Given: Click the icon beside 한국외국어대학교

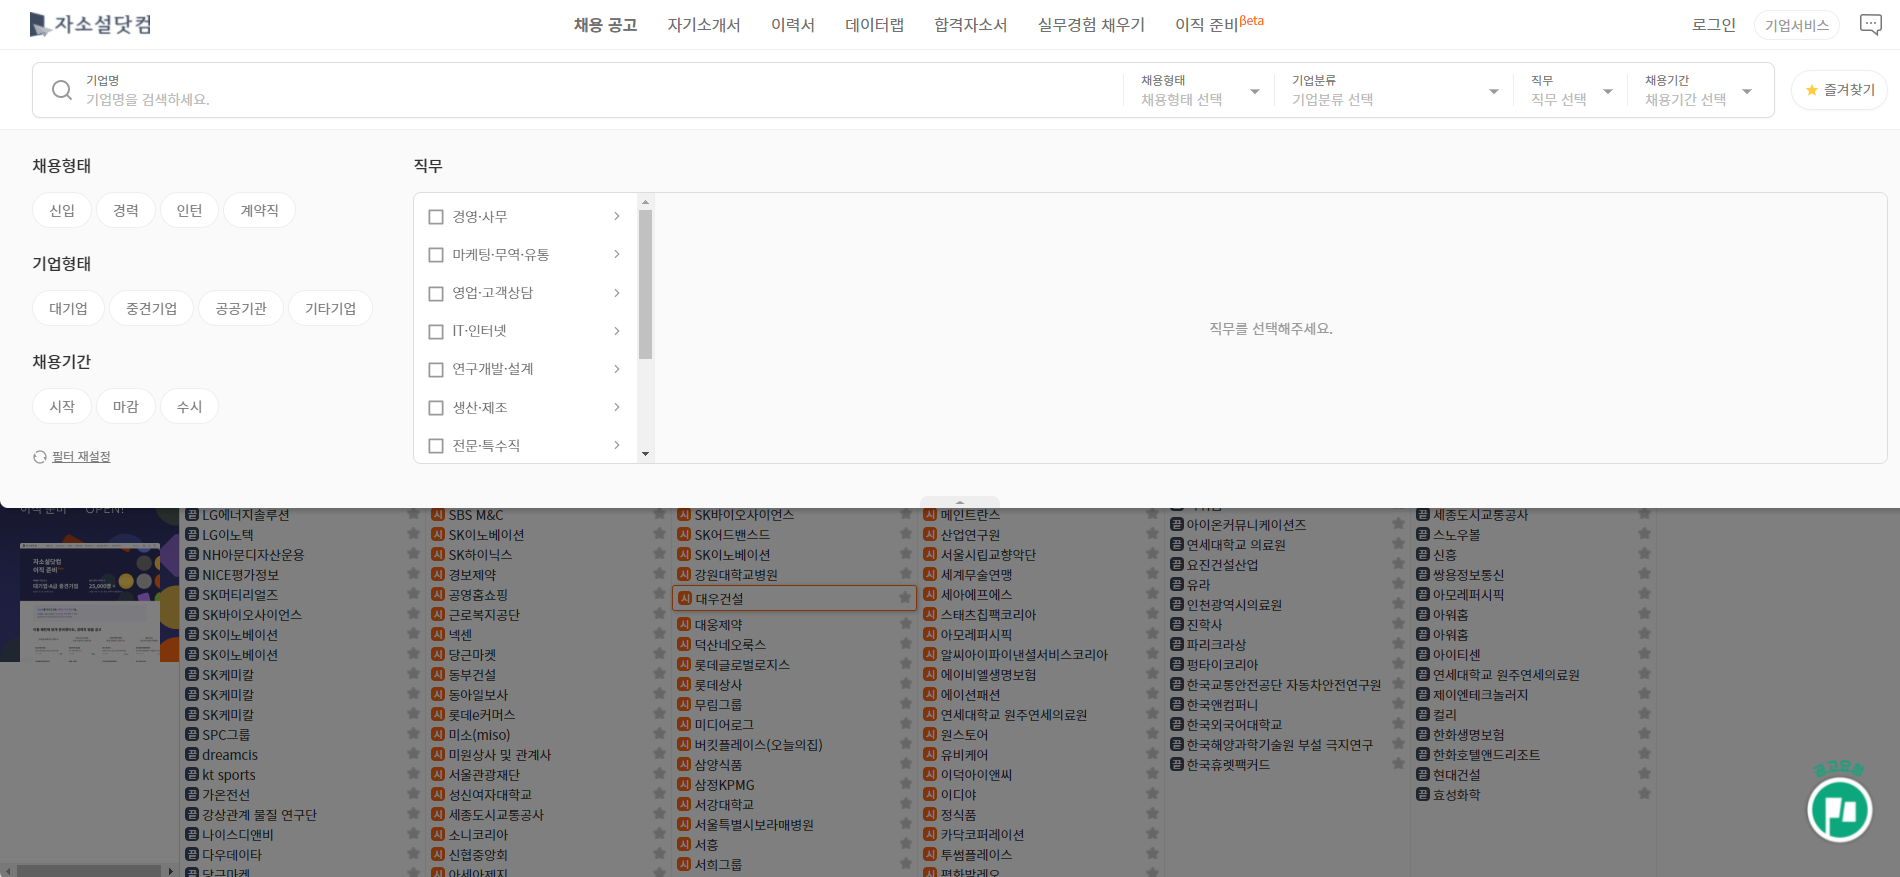Looking at the screenshot, I should (x=1176, y=725).
